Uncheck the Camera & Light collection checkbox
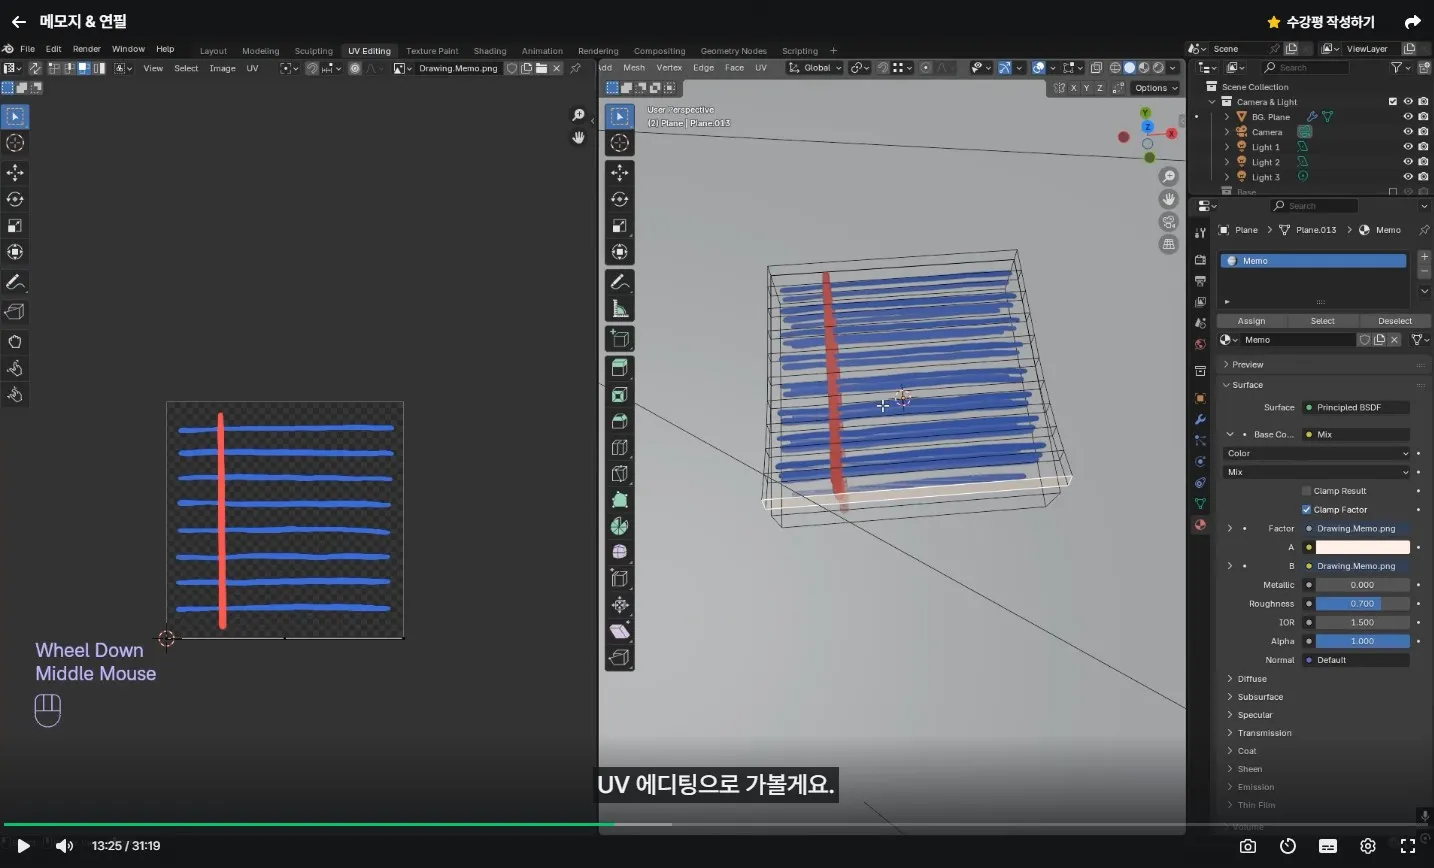1434x868 pixels. [x=1393, y=102]
